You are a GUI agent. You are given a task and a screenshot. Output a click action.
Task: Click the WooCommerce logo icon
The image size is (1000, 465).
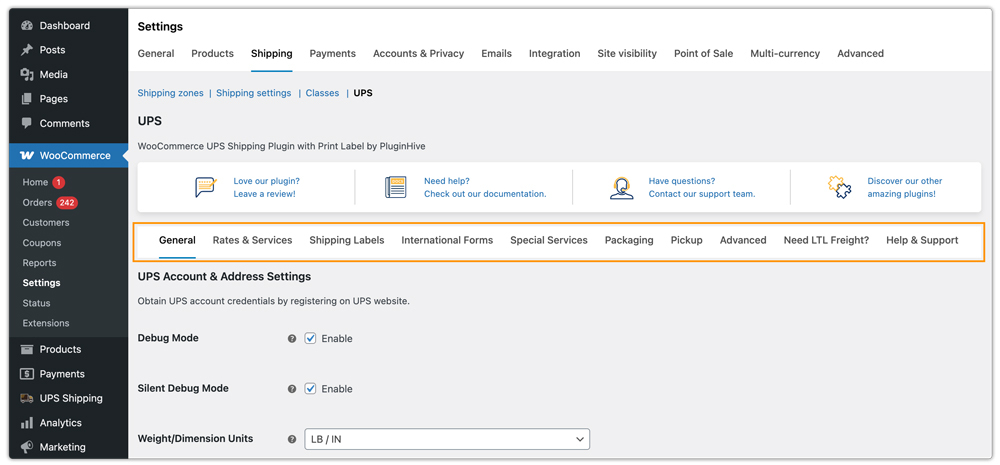click(27, 156)
